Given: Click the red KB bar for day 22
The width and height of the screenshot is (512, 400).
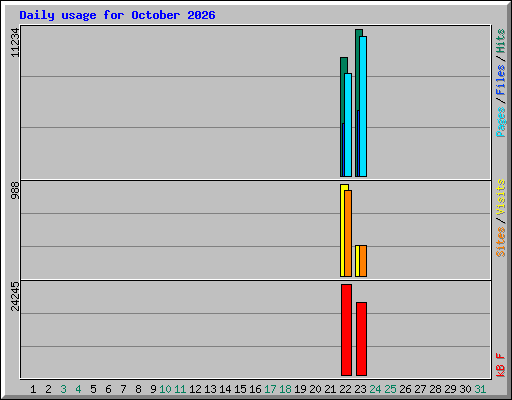Looking at the screenshot, I should point(346,330).
